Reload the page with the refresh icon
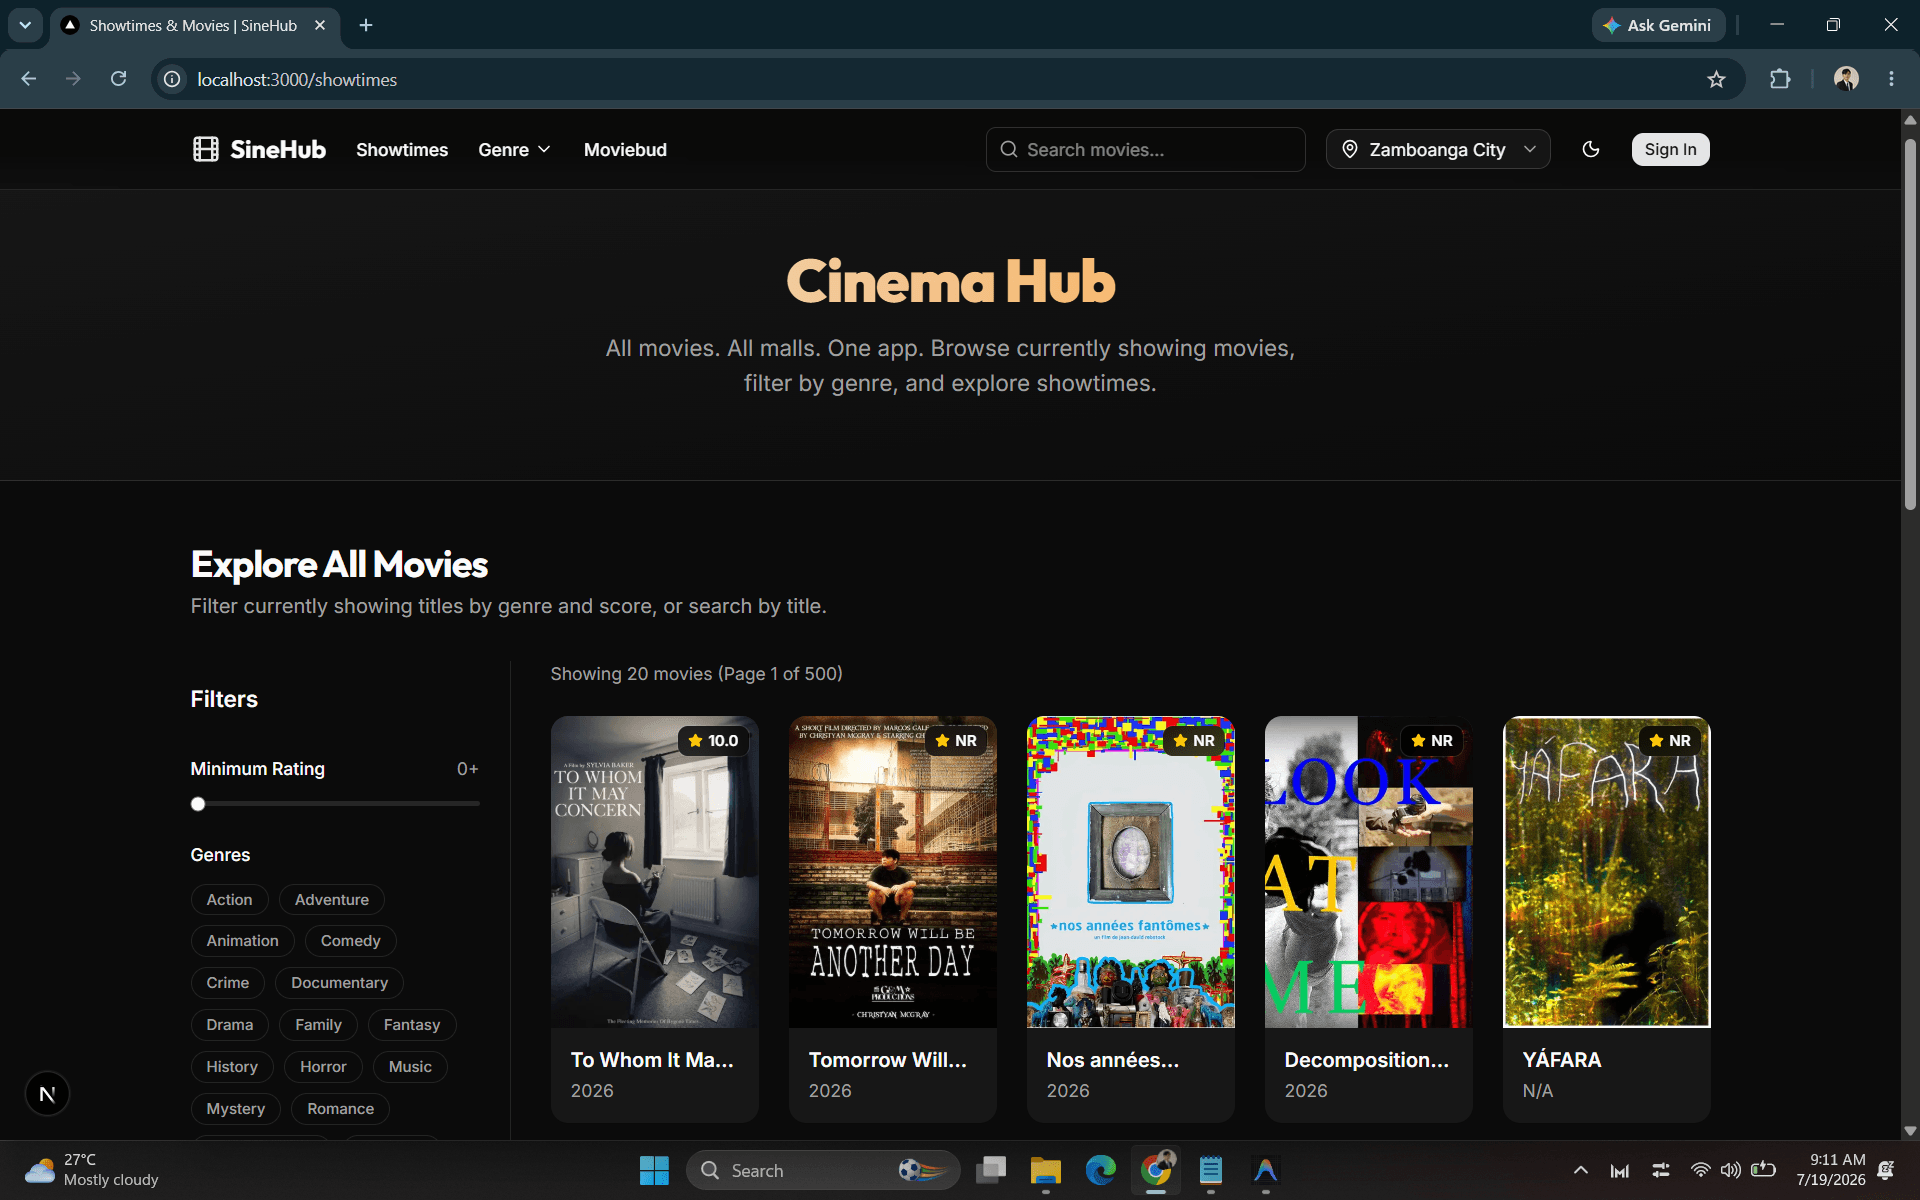Screen dimensions: 1920x1200 tap(118, 79)
